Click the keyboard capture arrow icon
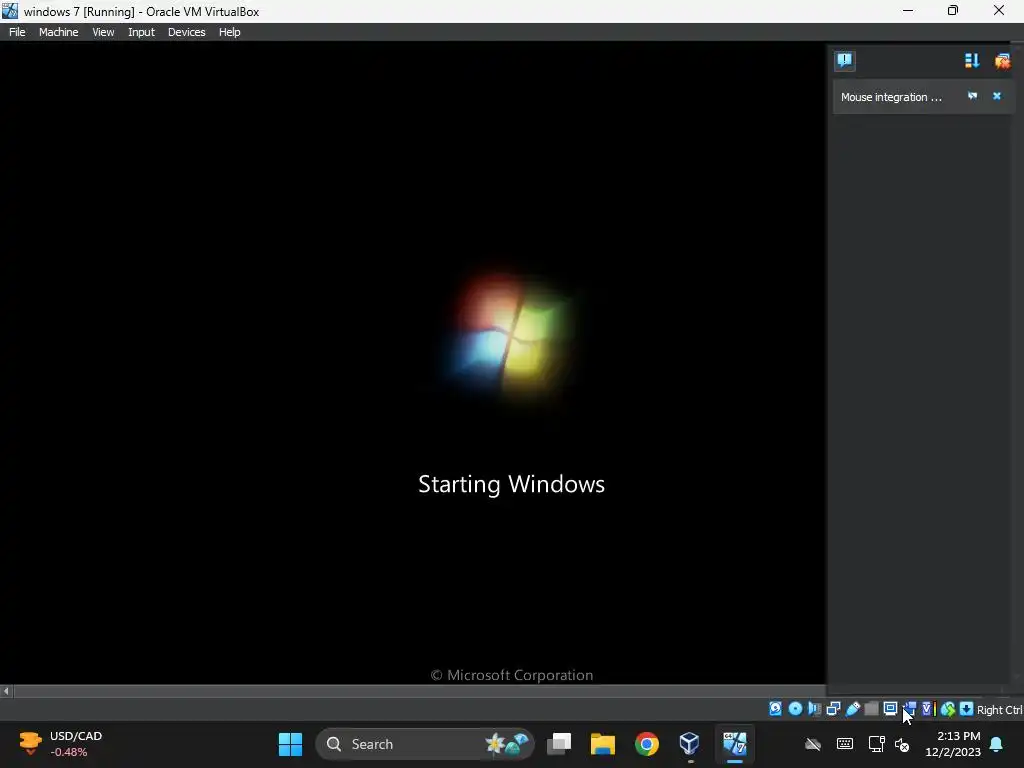Screen dimensions: 1024x768 pyautogui.click(x=967, y=709)
